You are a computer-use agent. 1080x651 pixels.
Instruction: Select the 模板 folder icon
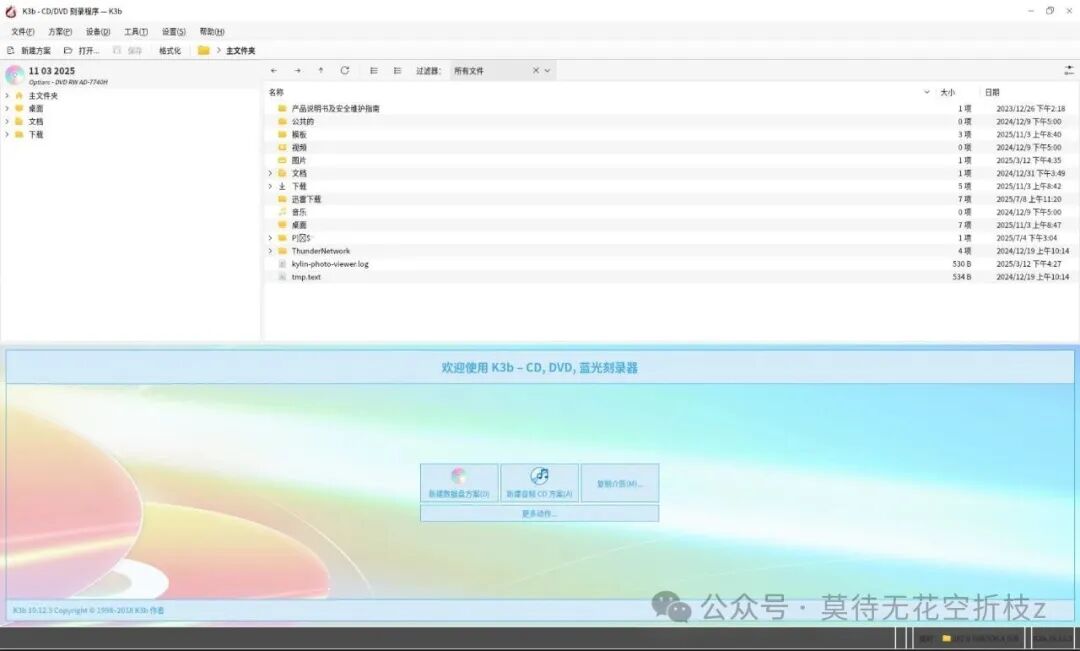tap(282, 134)
